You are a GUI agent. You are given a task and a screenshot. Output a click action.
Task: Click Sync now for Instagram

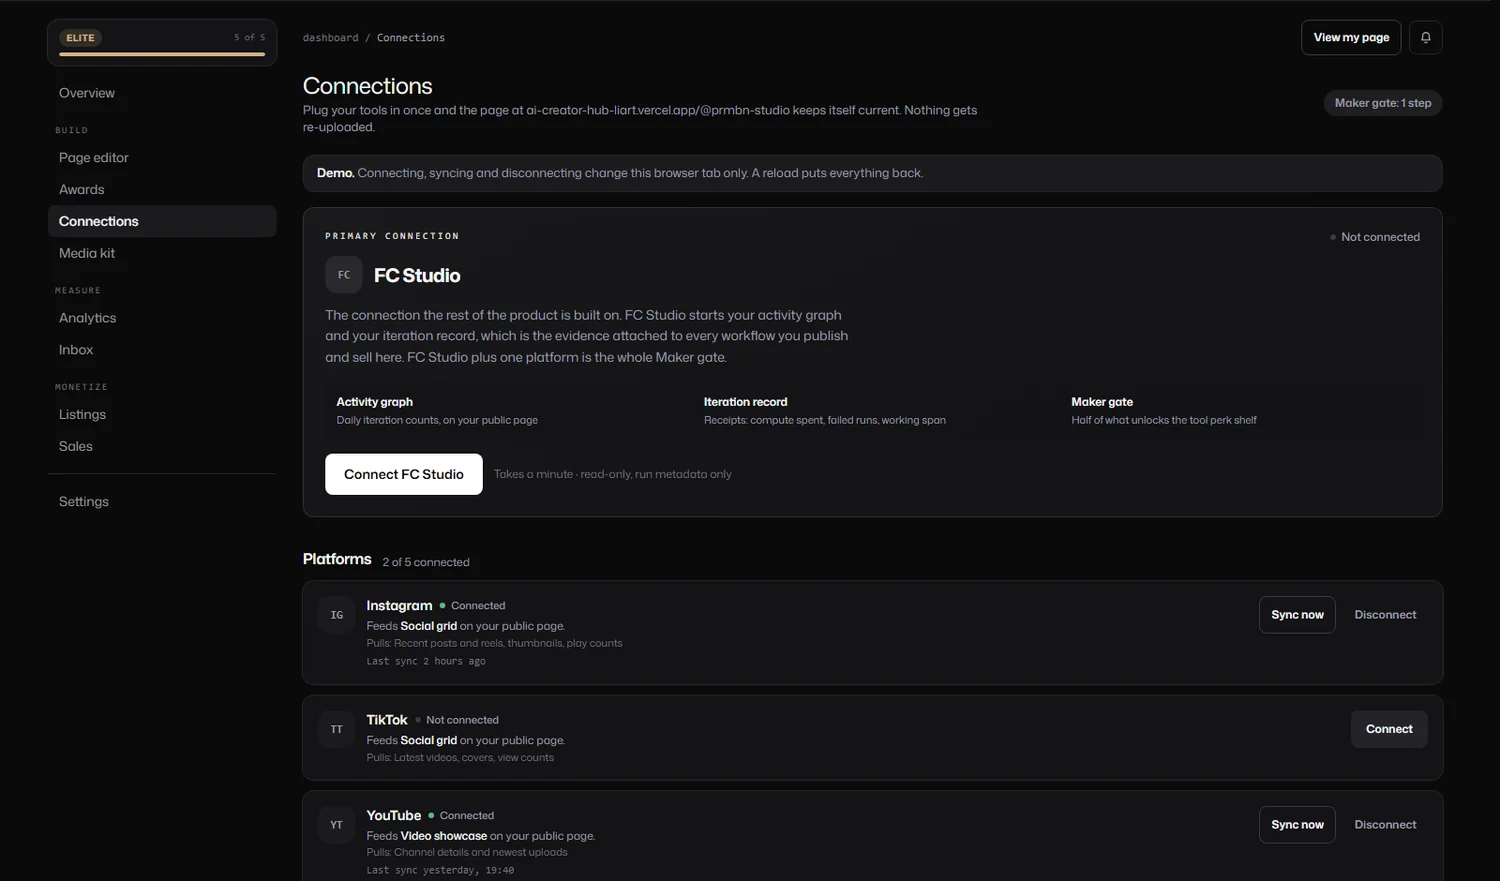coord(1297,615)
